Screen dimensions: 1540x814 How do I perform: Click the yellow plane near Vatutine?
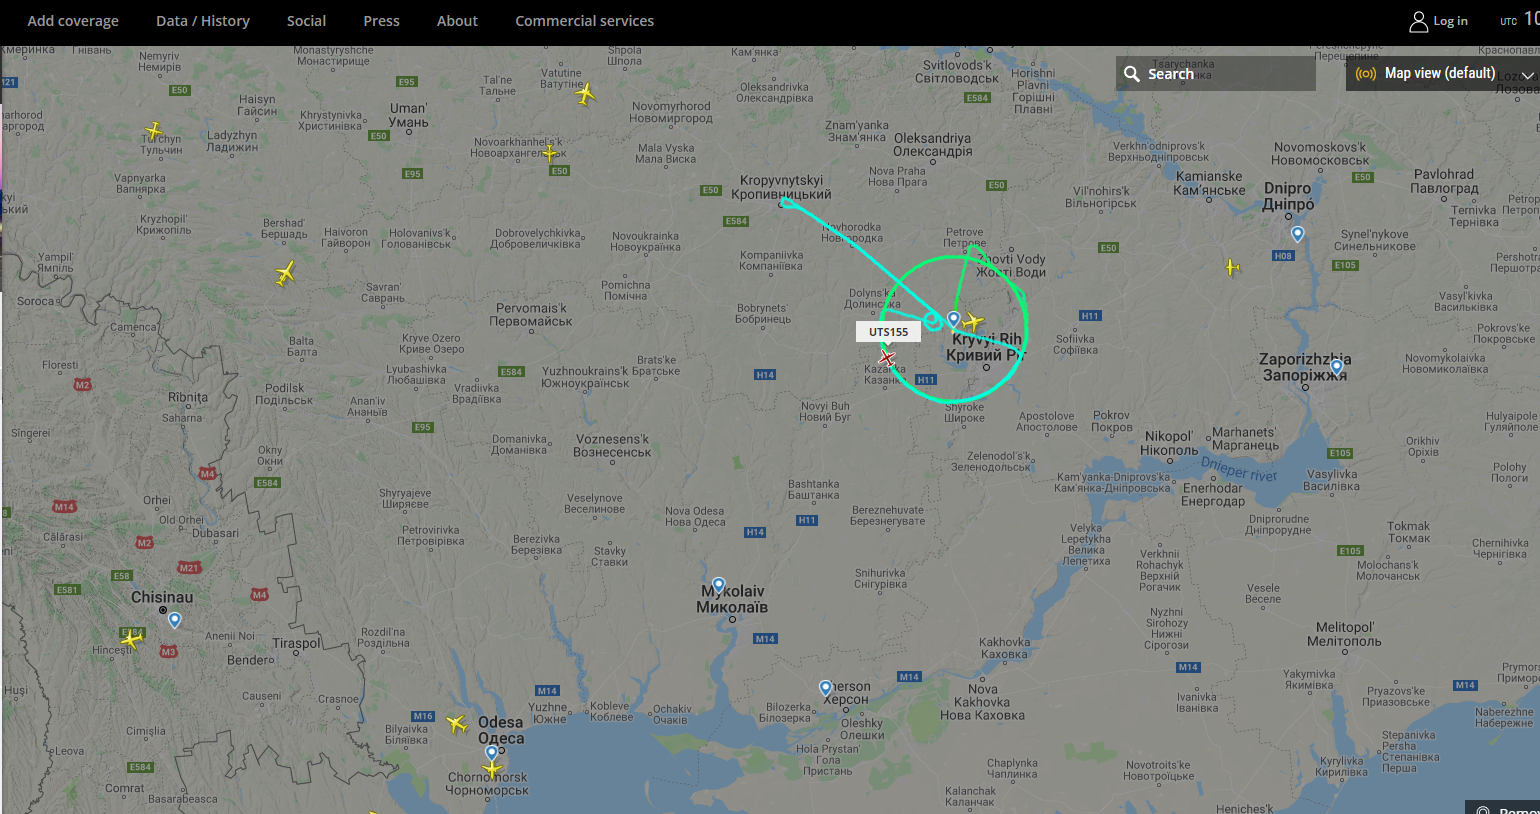[586, 93]
